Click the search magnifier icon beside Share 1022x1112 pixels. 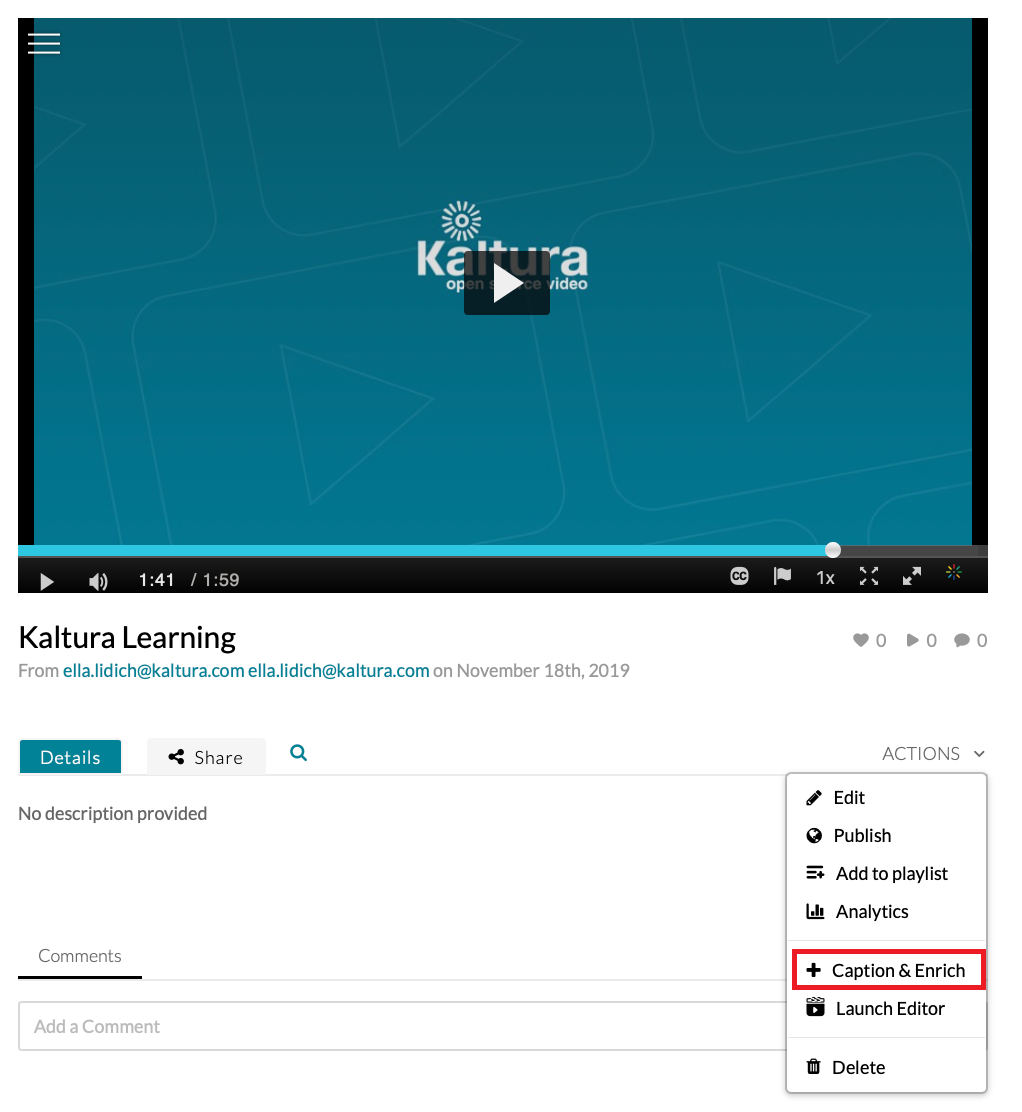coord(299,752)
